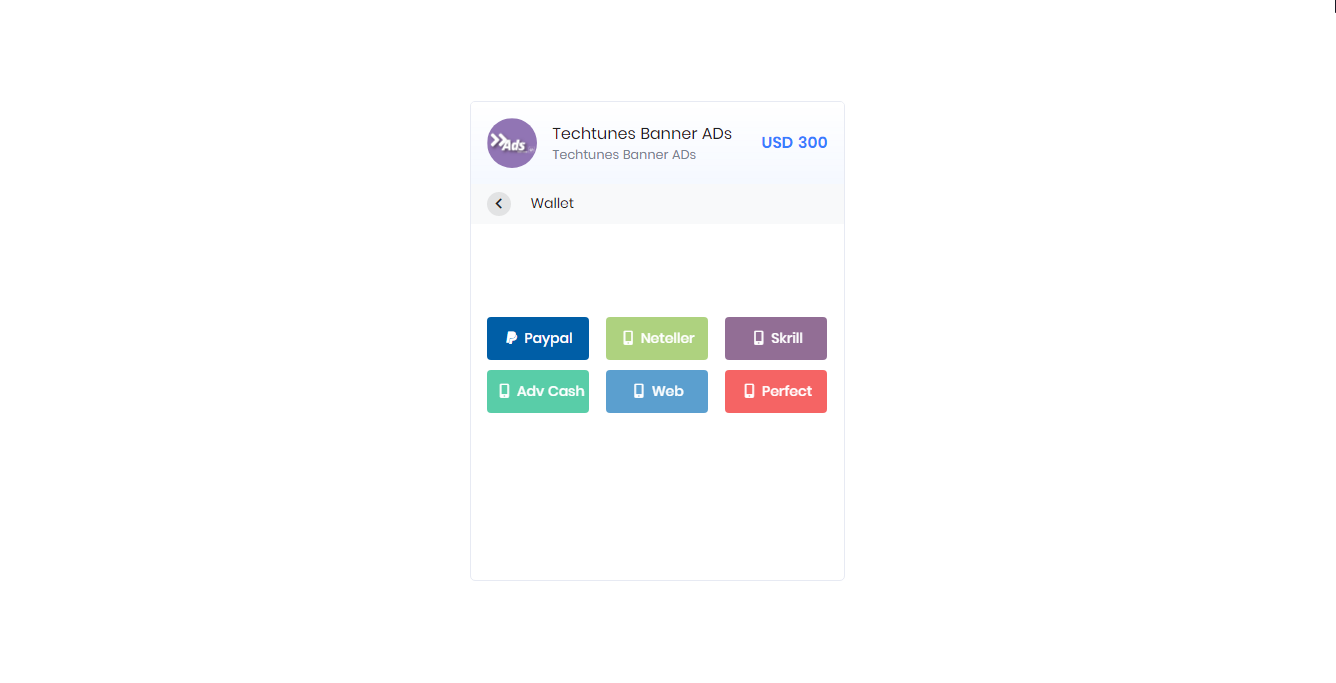Click the phone icon on Neteller
Image resolution: width=1336 pixels, height=683 pixels.
click(x=628, y=338)
